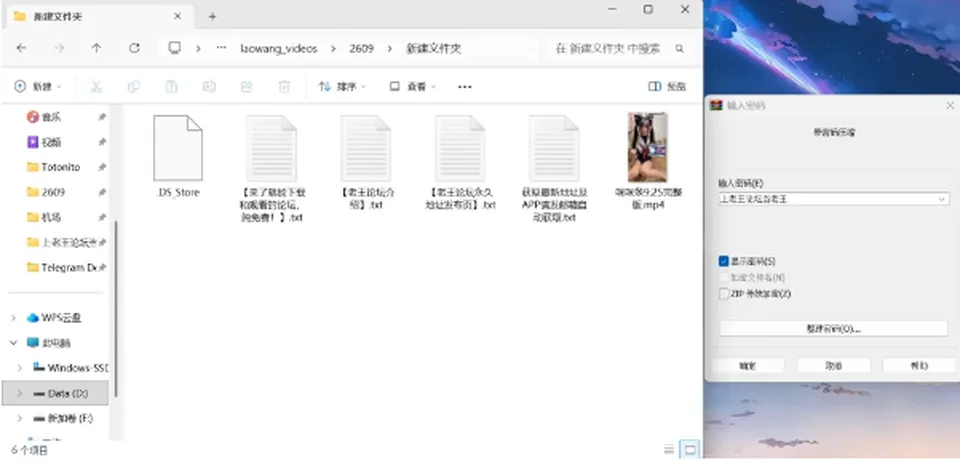Select the mp4 video thumbnail
The width and height of the screenshot is (960, 460).
648,148
